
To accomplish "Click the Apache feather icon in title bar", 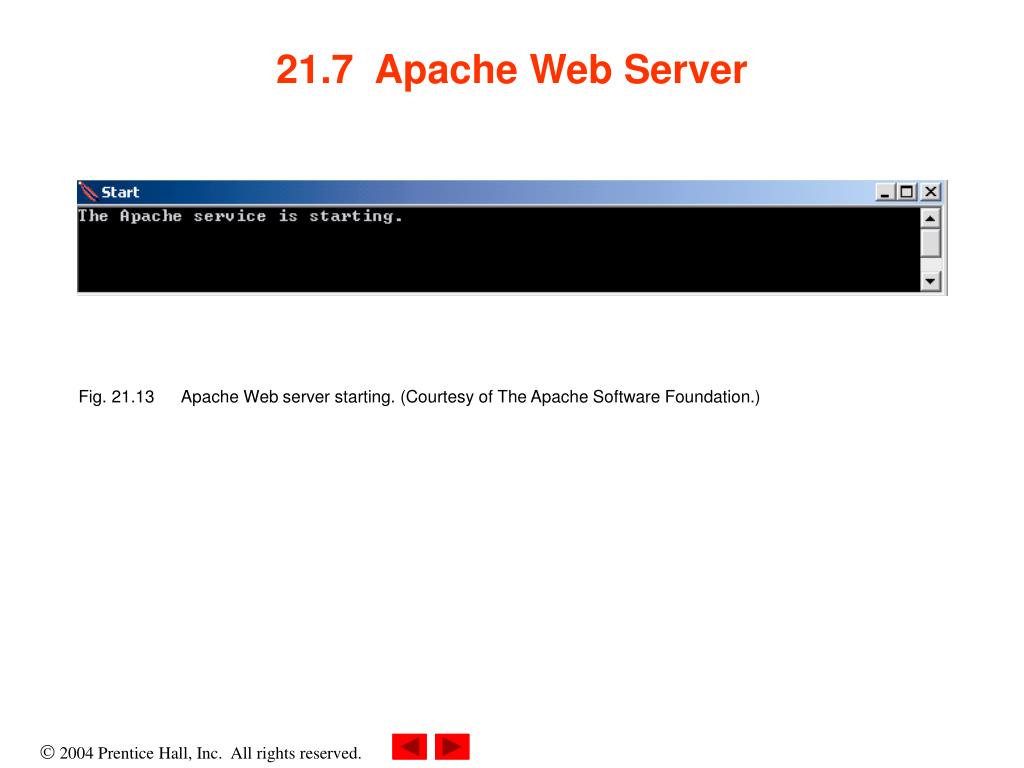I will pyautogui.click(x=88, y=192).
